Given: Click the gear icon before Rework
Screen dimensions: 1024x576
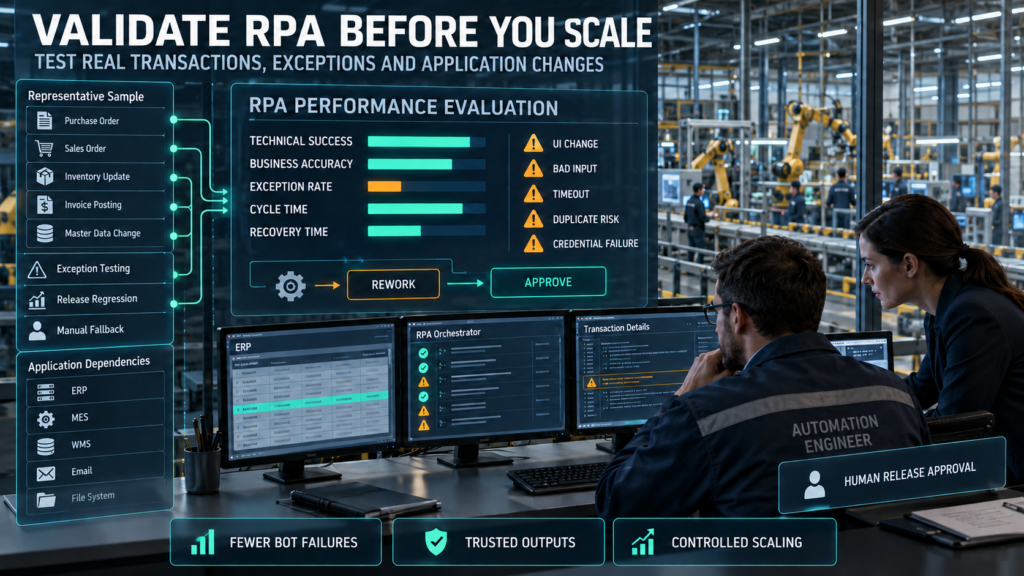Looking at the screenshot, I should (290, 285).
